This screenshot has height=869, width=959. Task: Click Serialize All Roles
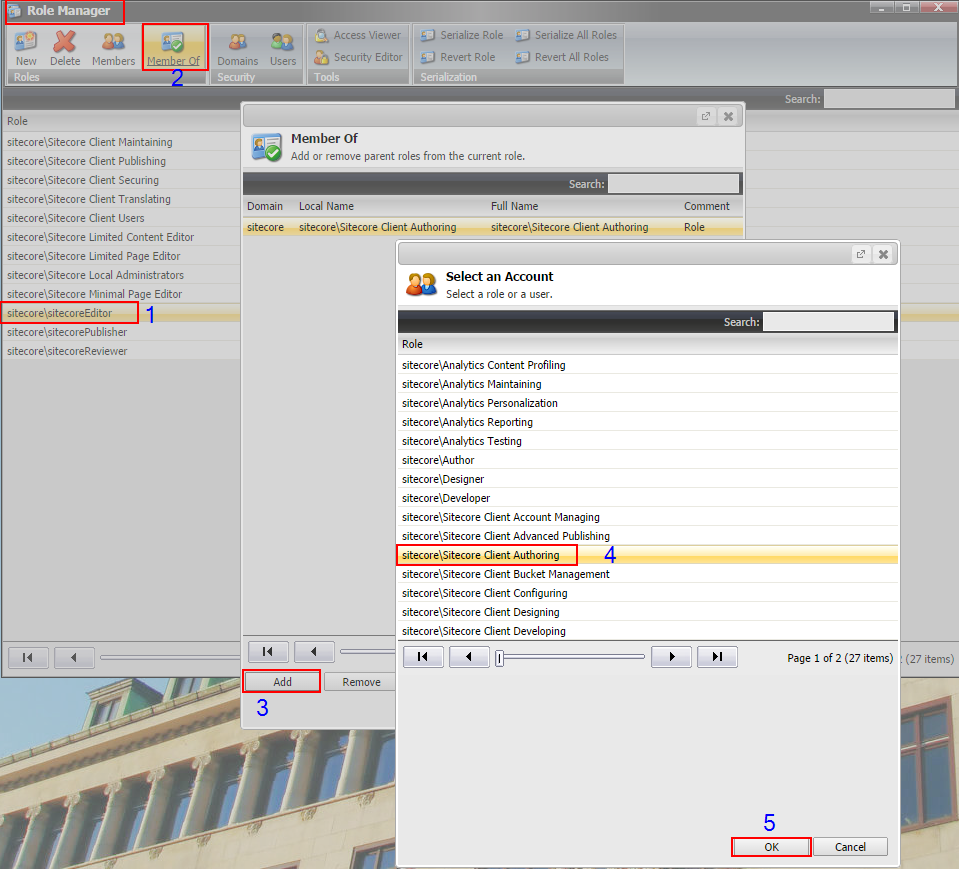pos(566,35)
